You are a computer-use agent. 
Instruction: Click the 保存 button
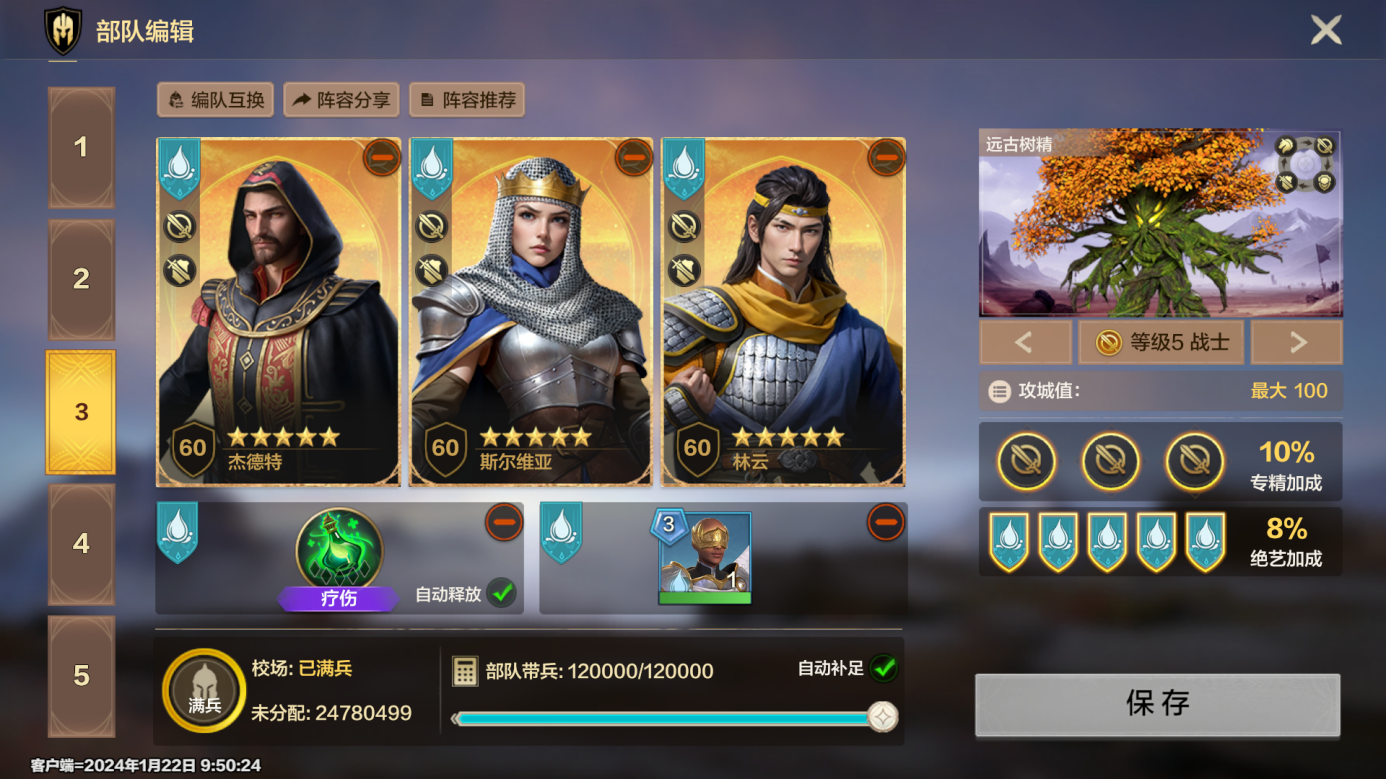[x=1157, y=704]
